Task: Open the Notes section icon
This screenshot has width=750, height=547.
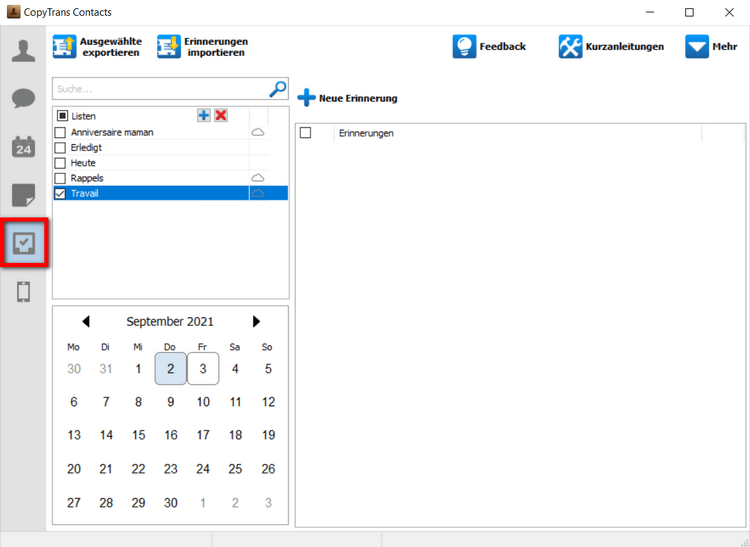Action: tap(23, 195)
